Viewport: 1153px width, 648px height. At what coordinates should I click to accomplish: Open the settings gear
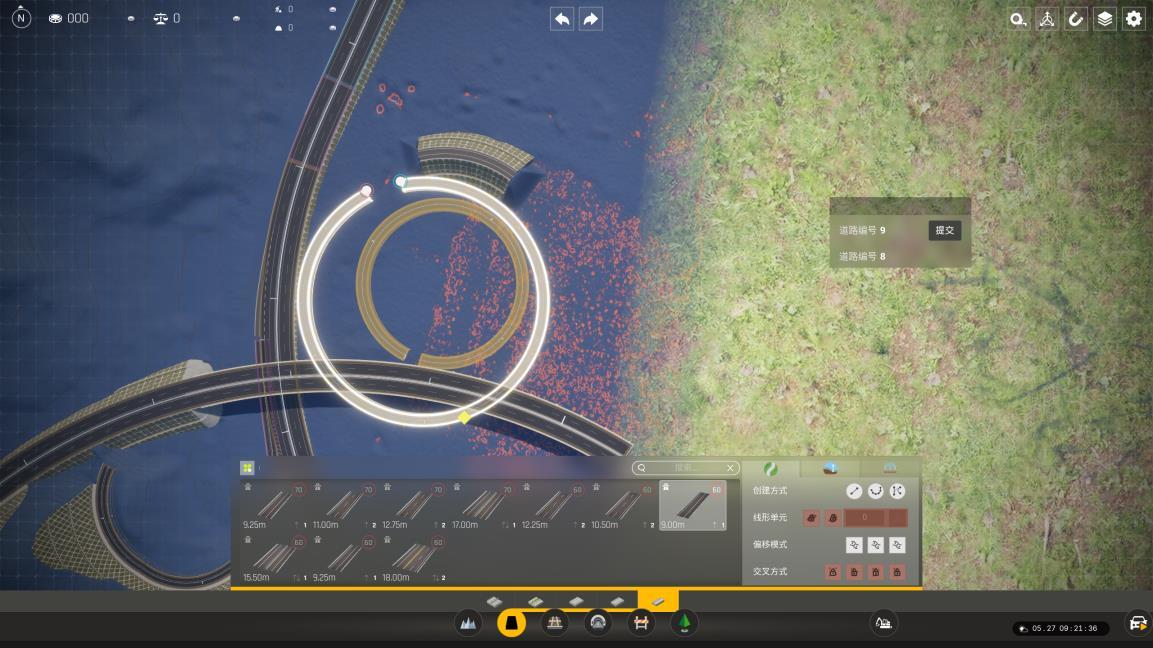pyautogui.click(x=1134, y=19)
